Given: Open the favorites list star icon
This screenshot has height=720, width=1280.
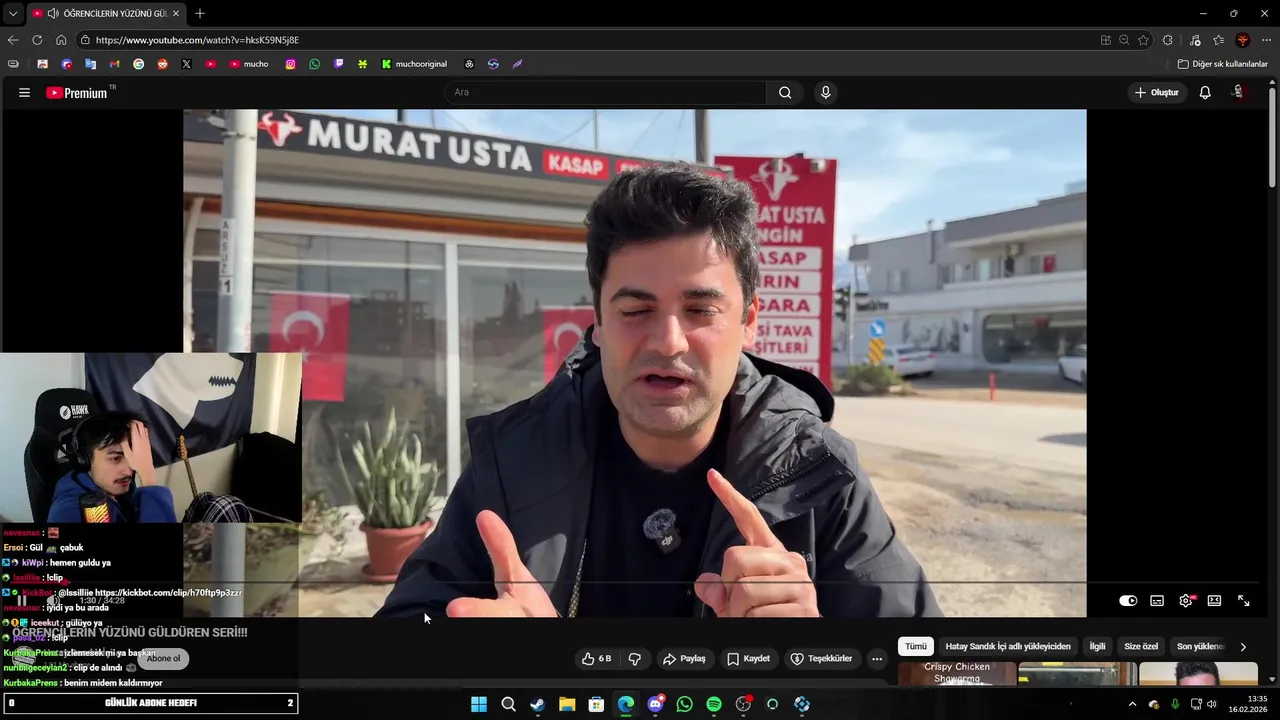Looking at the screenshot, I should pos(1218,40).
